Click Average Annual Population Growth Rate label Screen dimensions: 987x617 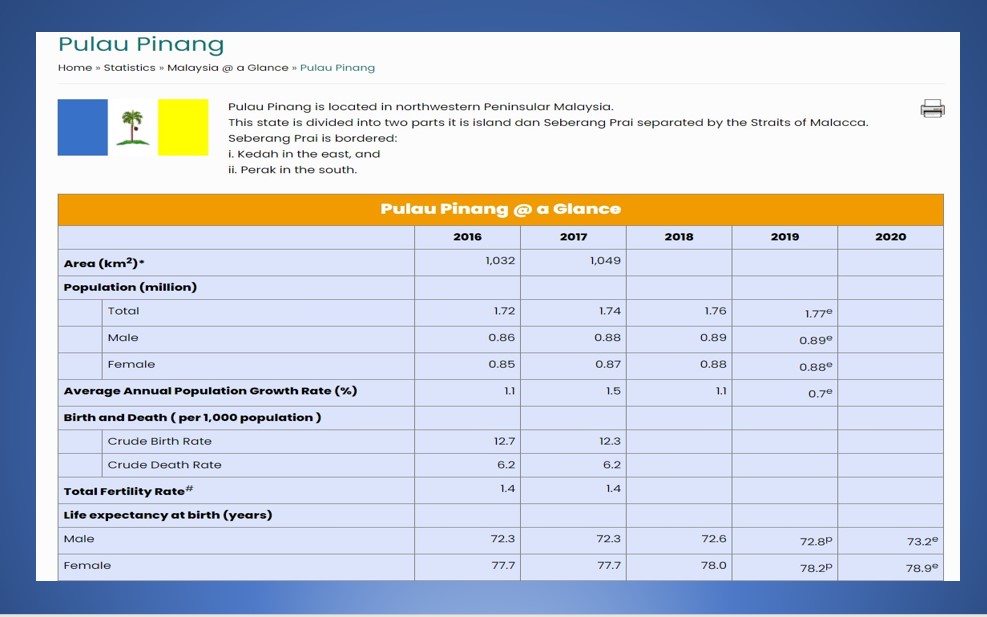(x=210, y=391)
